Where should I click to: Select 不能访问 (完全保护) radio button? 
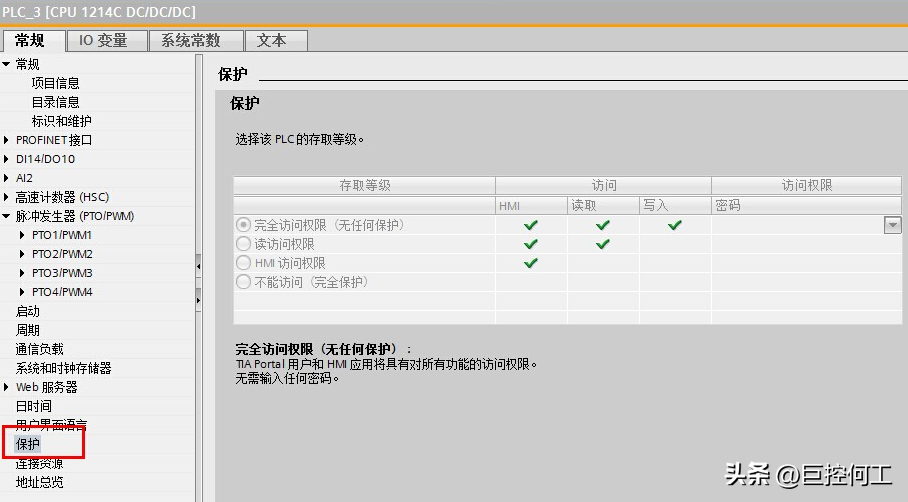tap(243, 282)
